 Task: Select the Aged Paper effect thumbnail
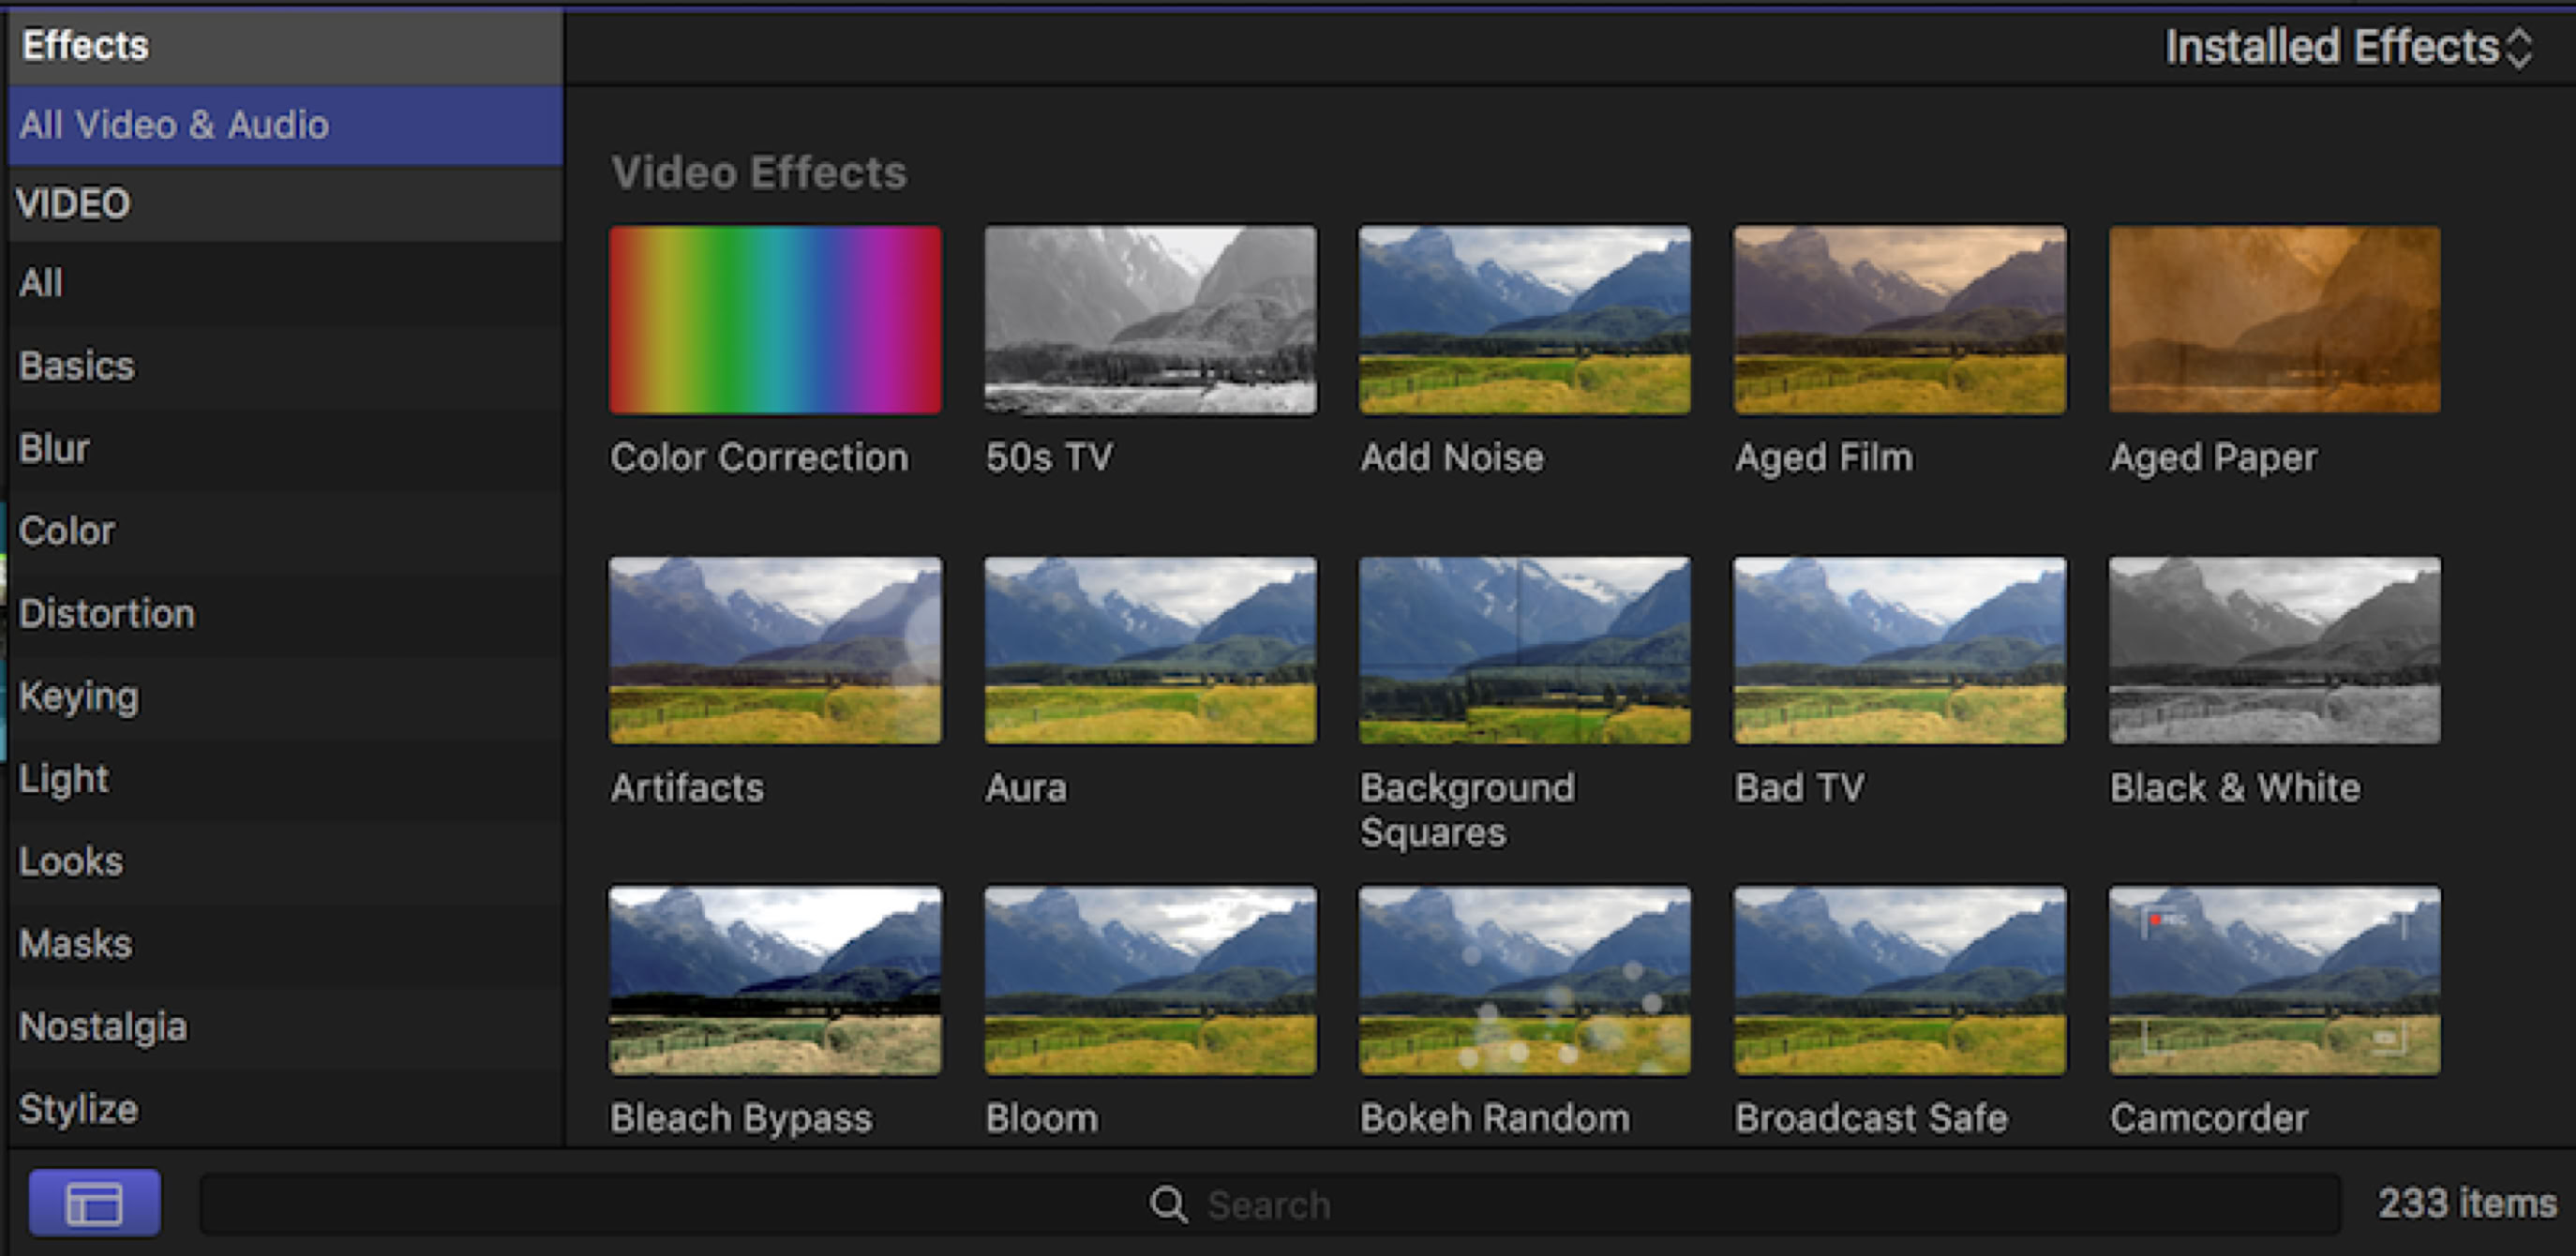pyautogui.click(x=2274, y=320)
